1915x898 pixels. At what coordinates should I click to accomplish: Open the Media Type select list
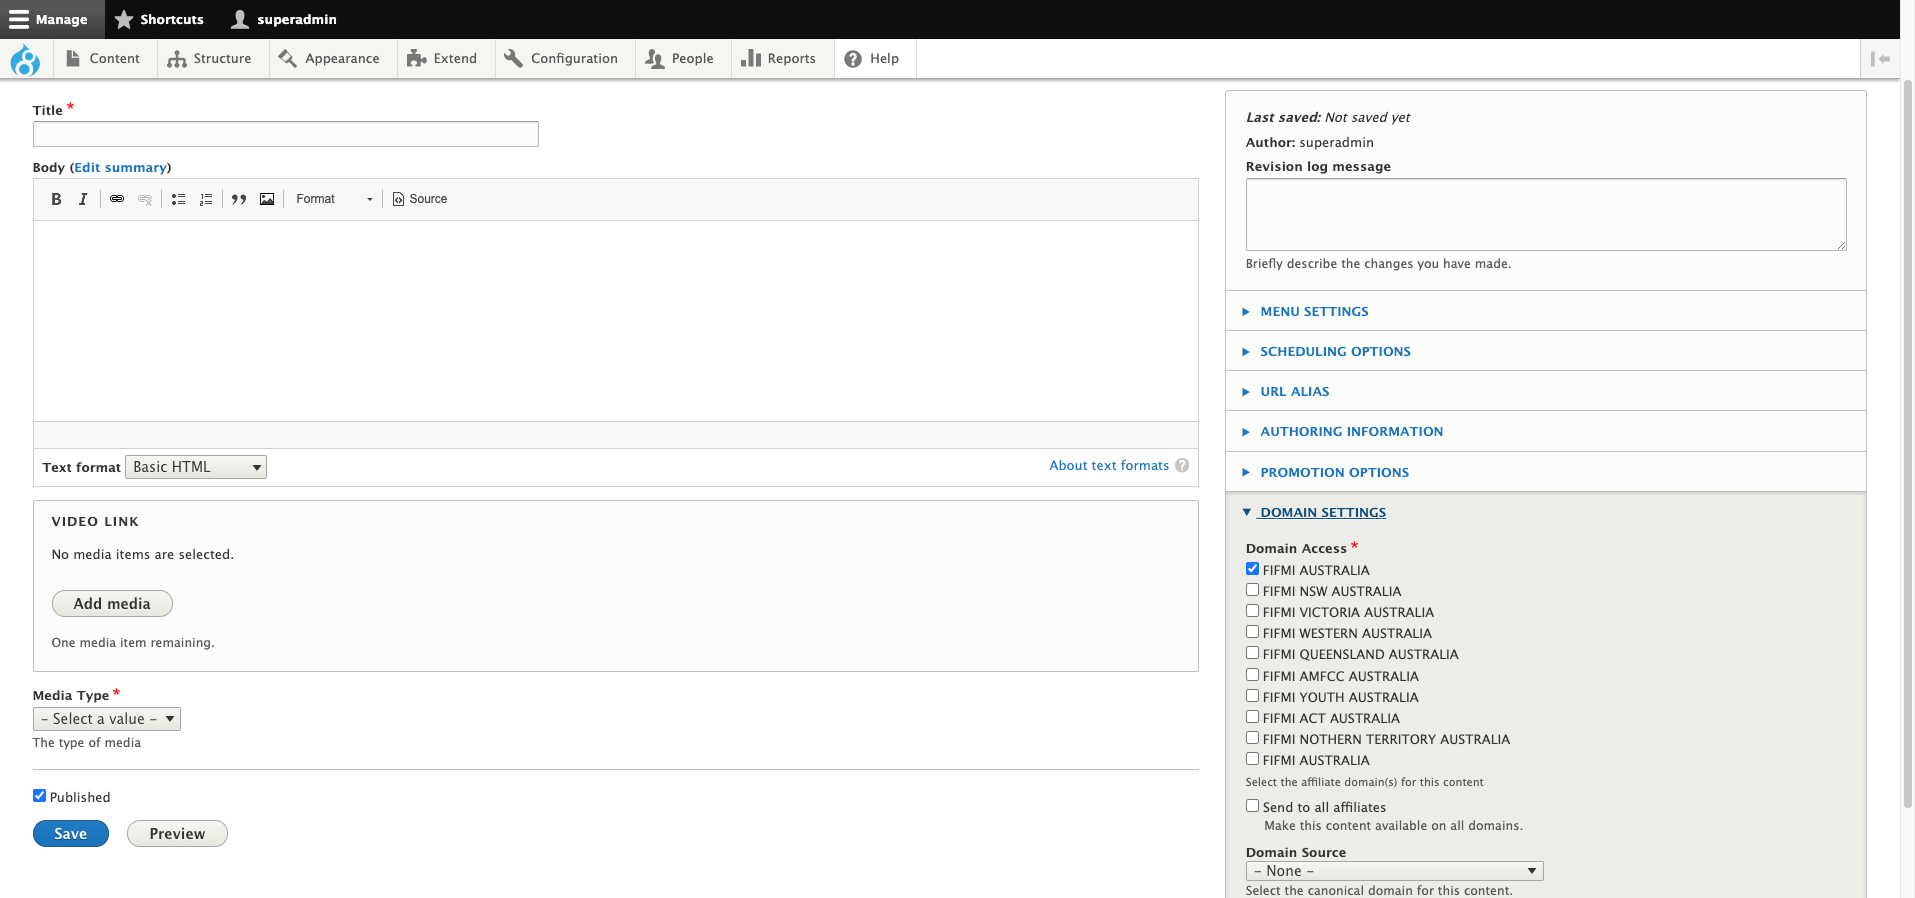[x=107, y=719]
